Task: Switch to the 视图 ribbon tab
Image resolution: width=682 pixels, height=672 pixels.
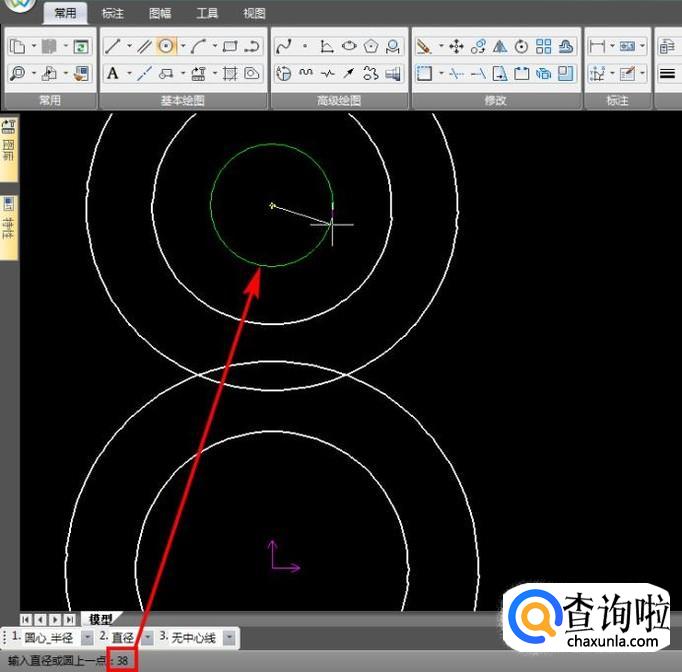Action: [254, 14]
